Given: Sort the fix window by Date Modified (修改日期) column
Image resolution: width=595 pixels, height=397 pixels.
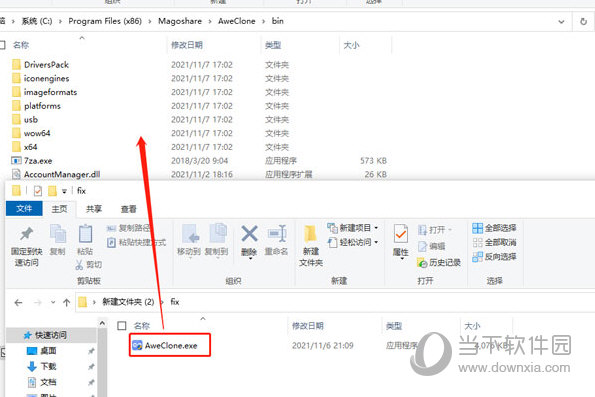Looking at the screenshot, I should (x=307, y=326).
